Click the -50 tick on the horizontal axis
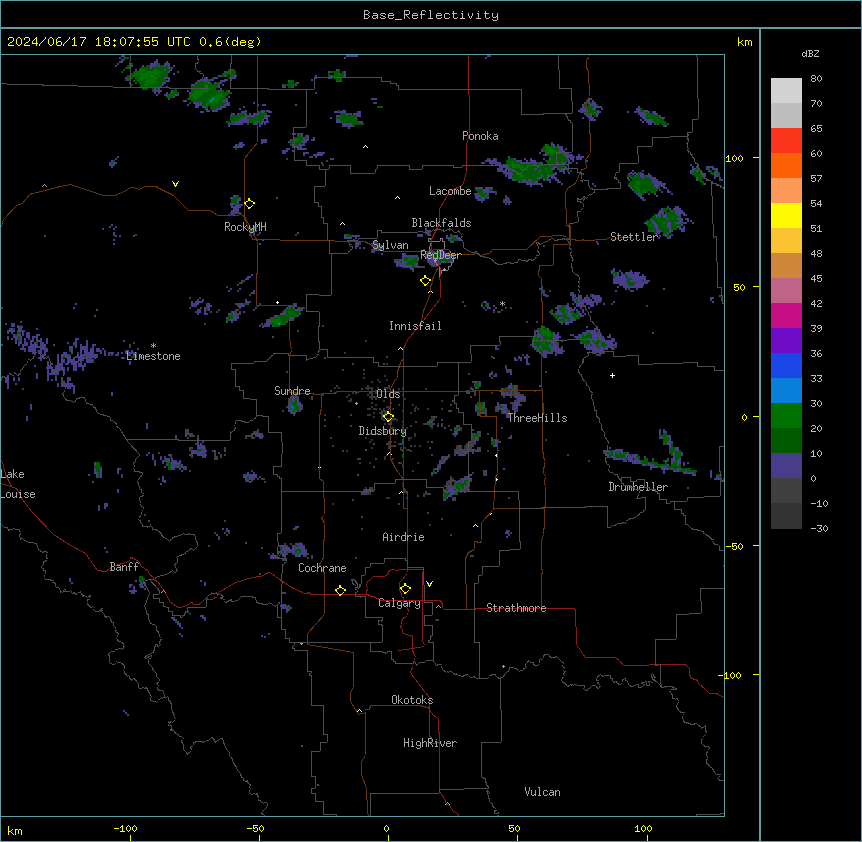The height and width of the screenshot is (842, 862). 255,828
